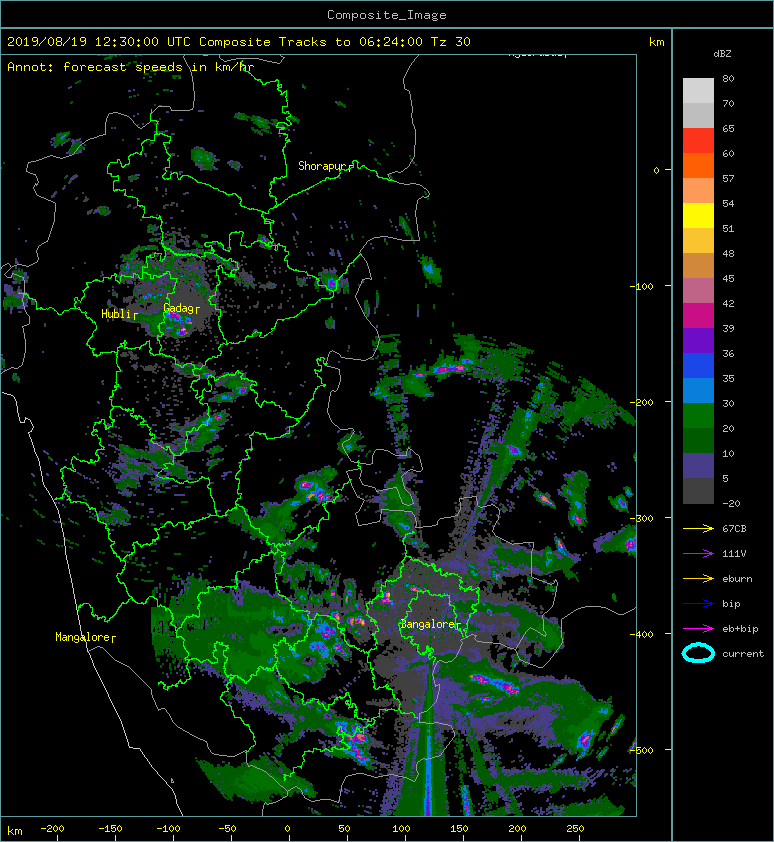The width and height of the screenshot is (774, 842).
Task: Click the Composite_Image title text
Action: (387, 15)
